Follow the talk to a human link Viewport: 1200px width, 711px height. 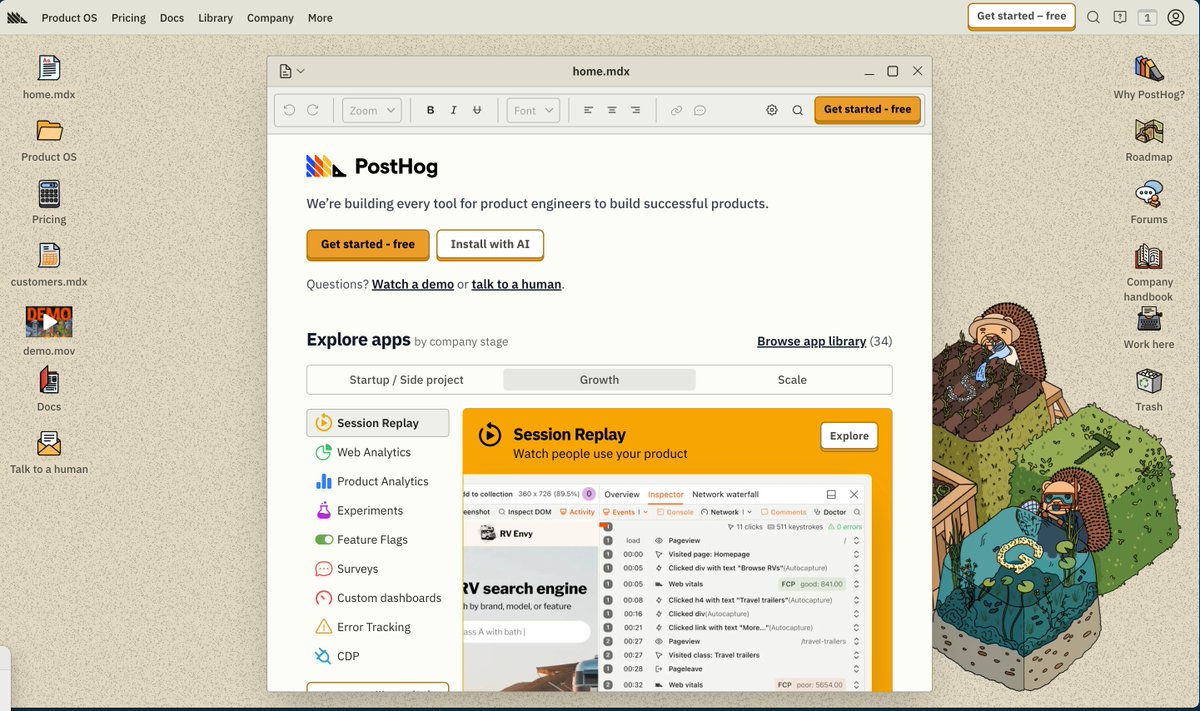516,284
